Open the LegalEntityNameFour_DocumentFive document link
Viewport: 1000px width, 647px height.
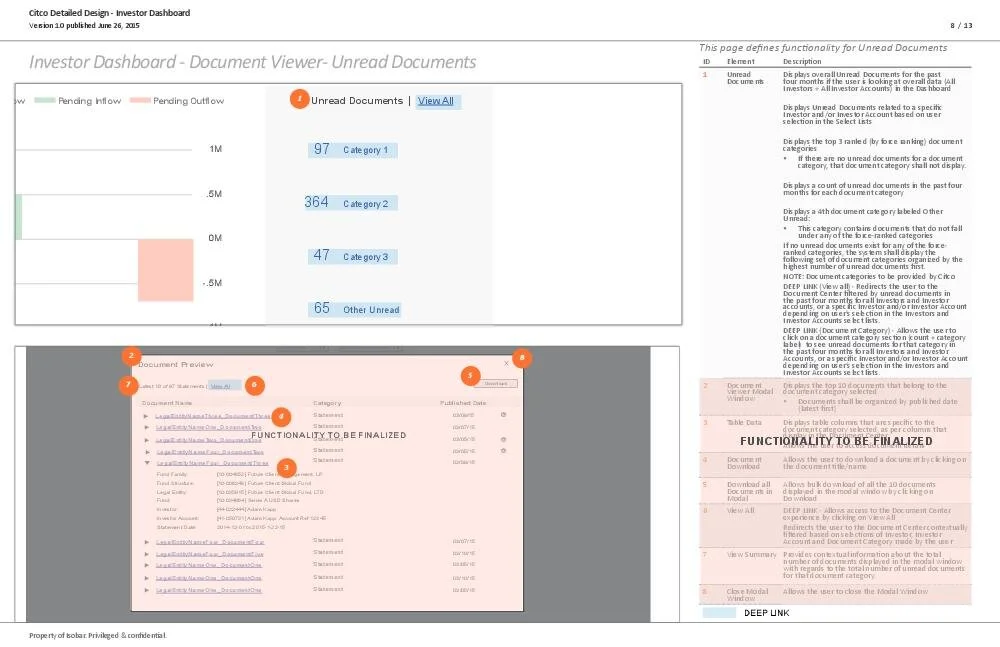[210, 554]
